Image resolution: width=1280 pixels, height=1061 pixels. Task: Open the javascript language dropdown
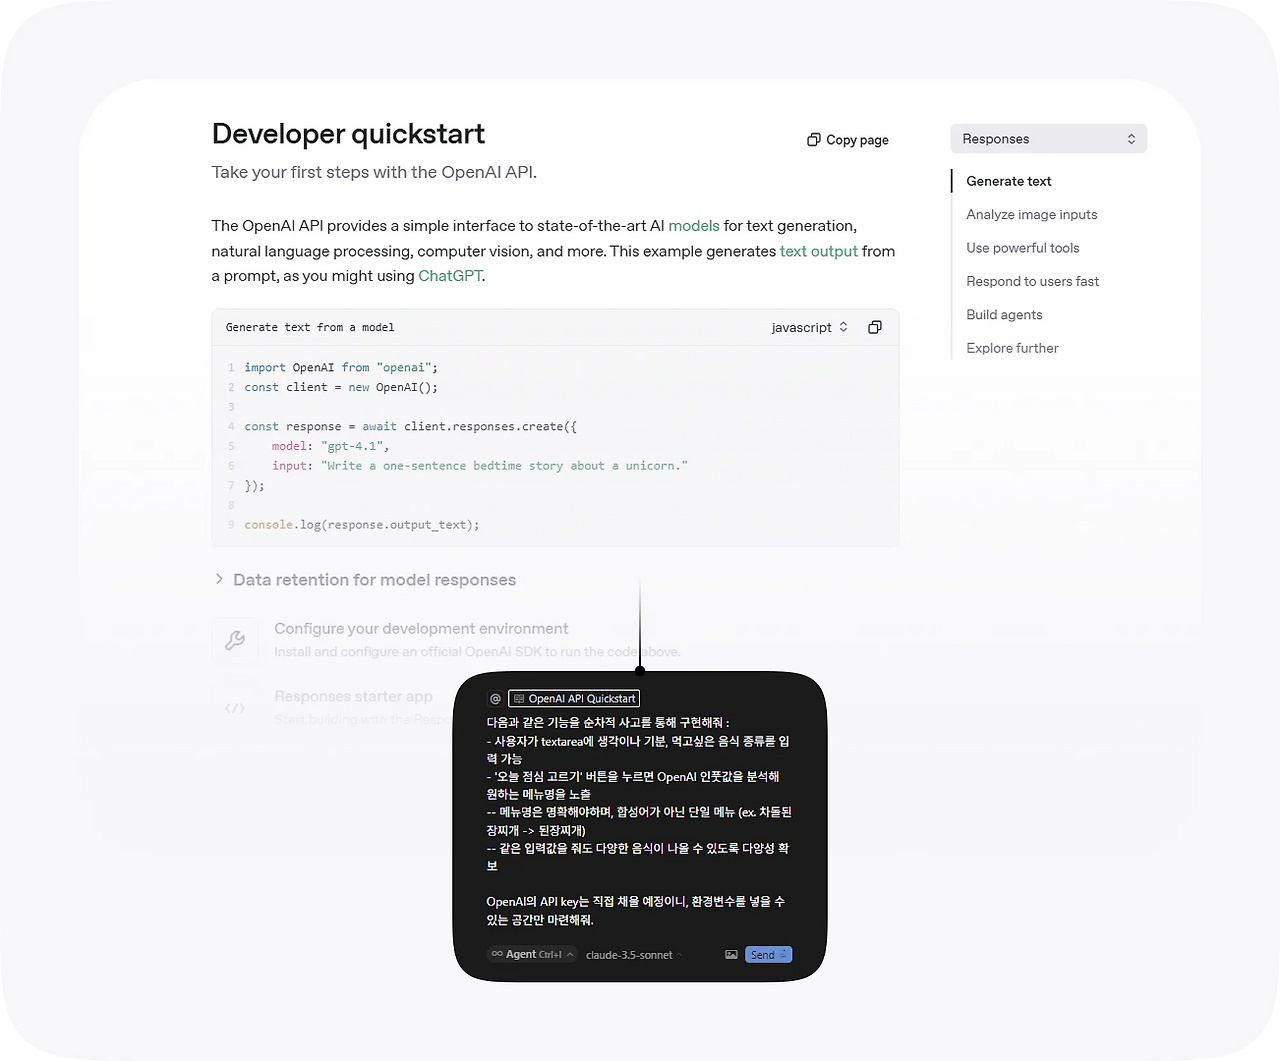810,327
